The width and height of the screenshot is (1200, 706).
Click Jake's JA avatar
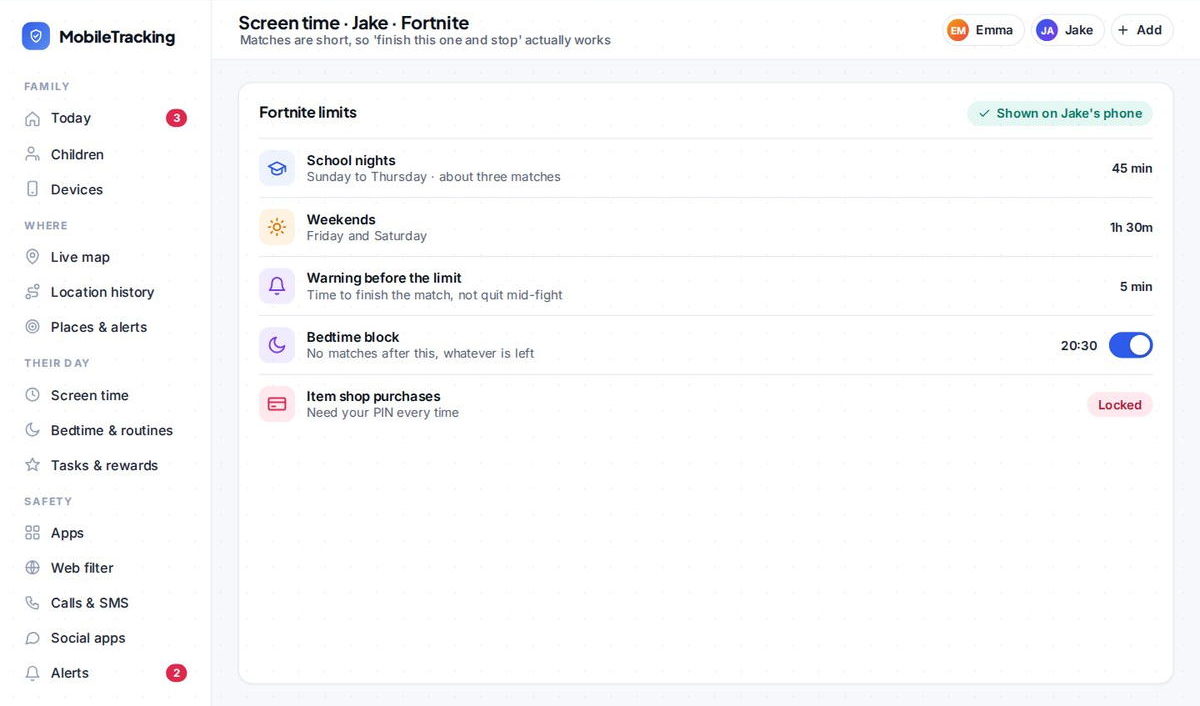coord(1047,30)
